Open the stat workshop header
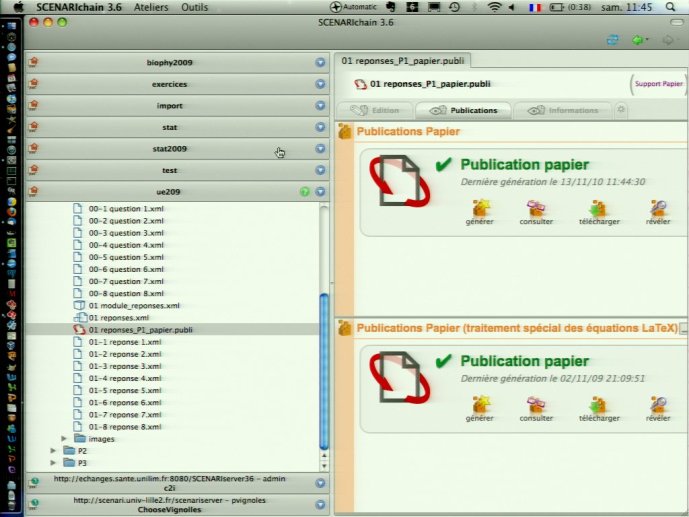The height and width of the screenshot is (517, 689). click(177, 127)
